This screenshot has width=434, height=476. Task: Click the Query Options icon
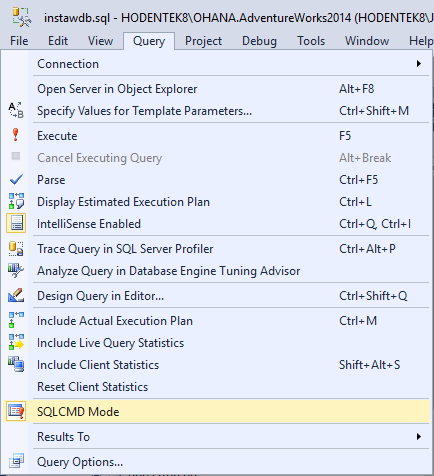click(16, 461)
